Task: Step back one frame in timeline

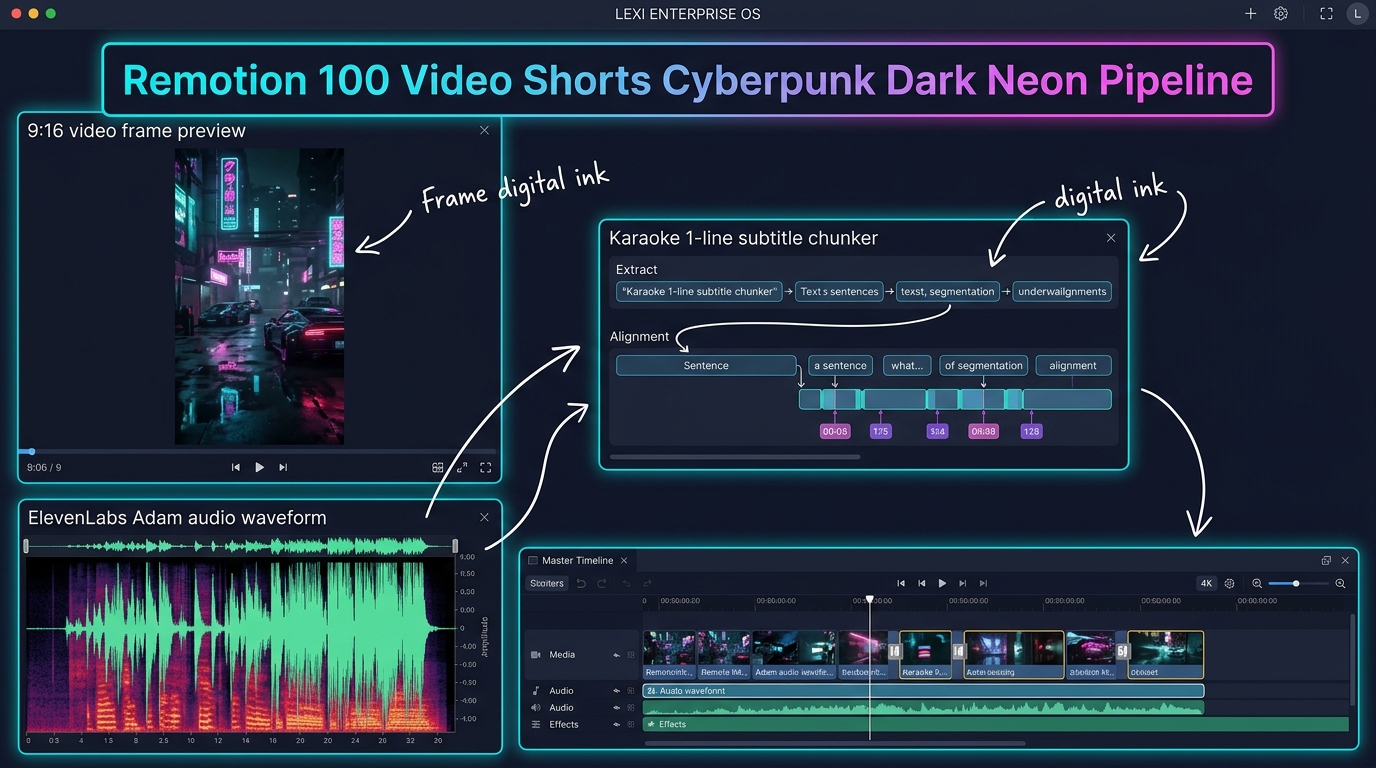Action: [x=922, y=583]
